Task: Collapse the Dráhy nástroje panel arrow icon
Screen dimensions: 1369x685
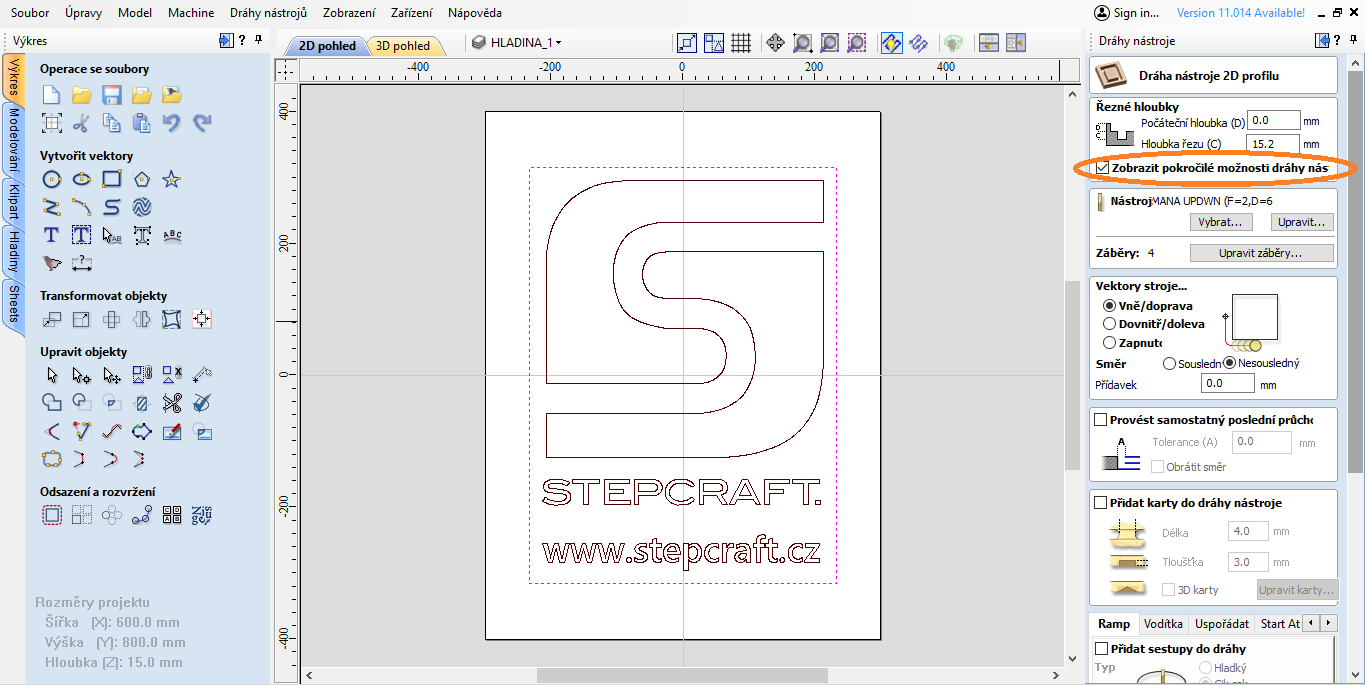Action: (x=1324, y=41)
